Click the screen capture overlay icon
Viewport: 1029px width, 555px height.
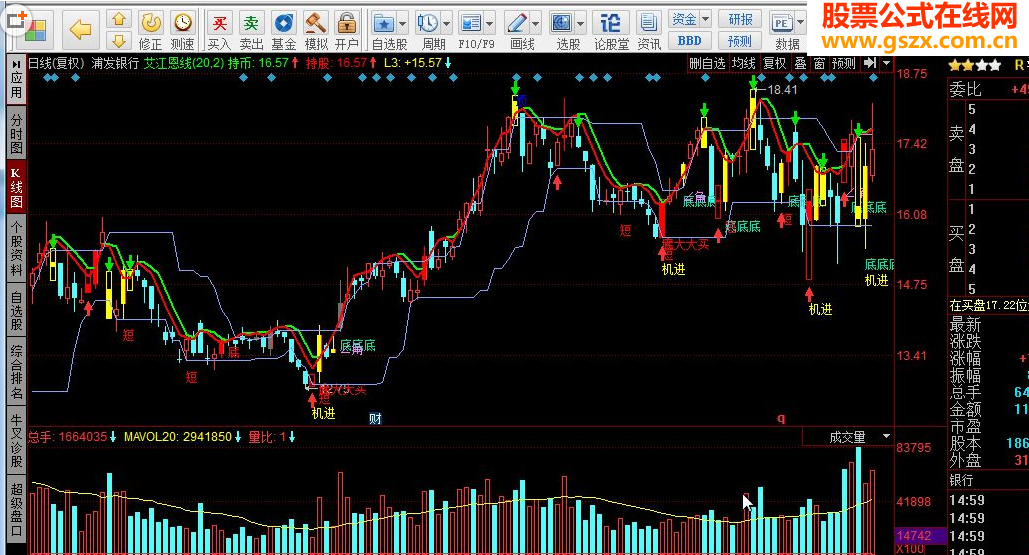click(x=16, y=20)
